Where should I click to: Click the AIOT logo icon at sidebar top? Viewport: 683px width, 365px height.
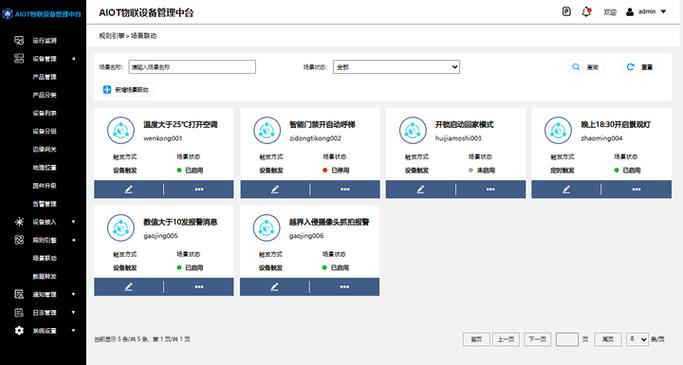[x=7, y=14]
